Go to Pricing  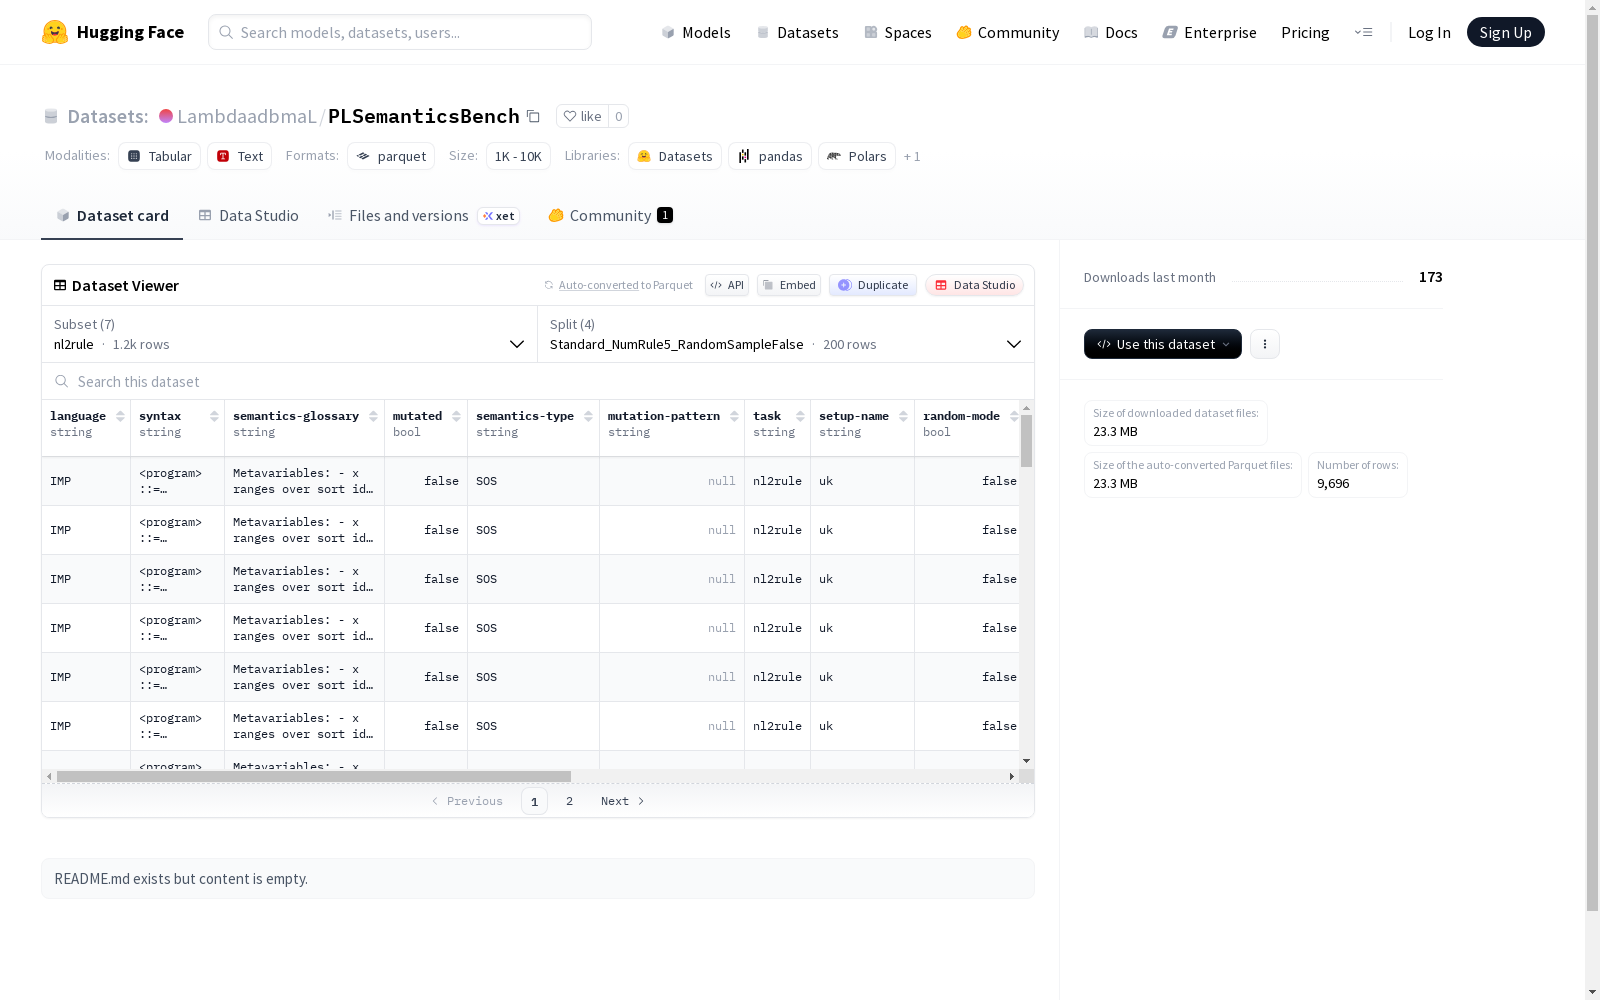(x=1305, y=32)
